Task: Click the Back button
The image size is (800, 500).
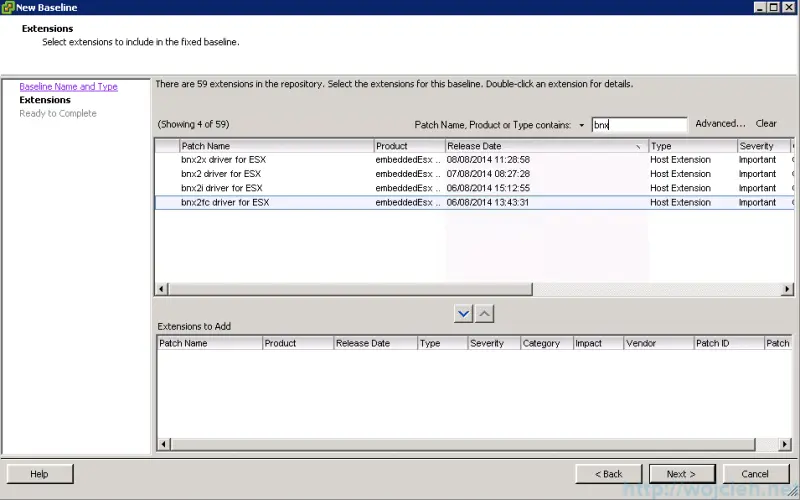Action: (608, 474)
